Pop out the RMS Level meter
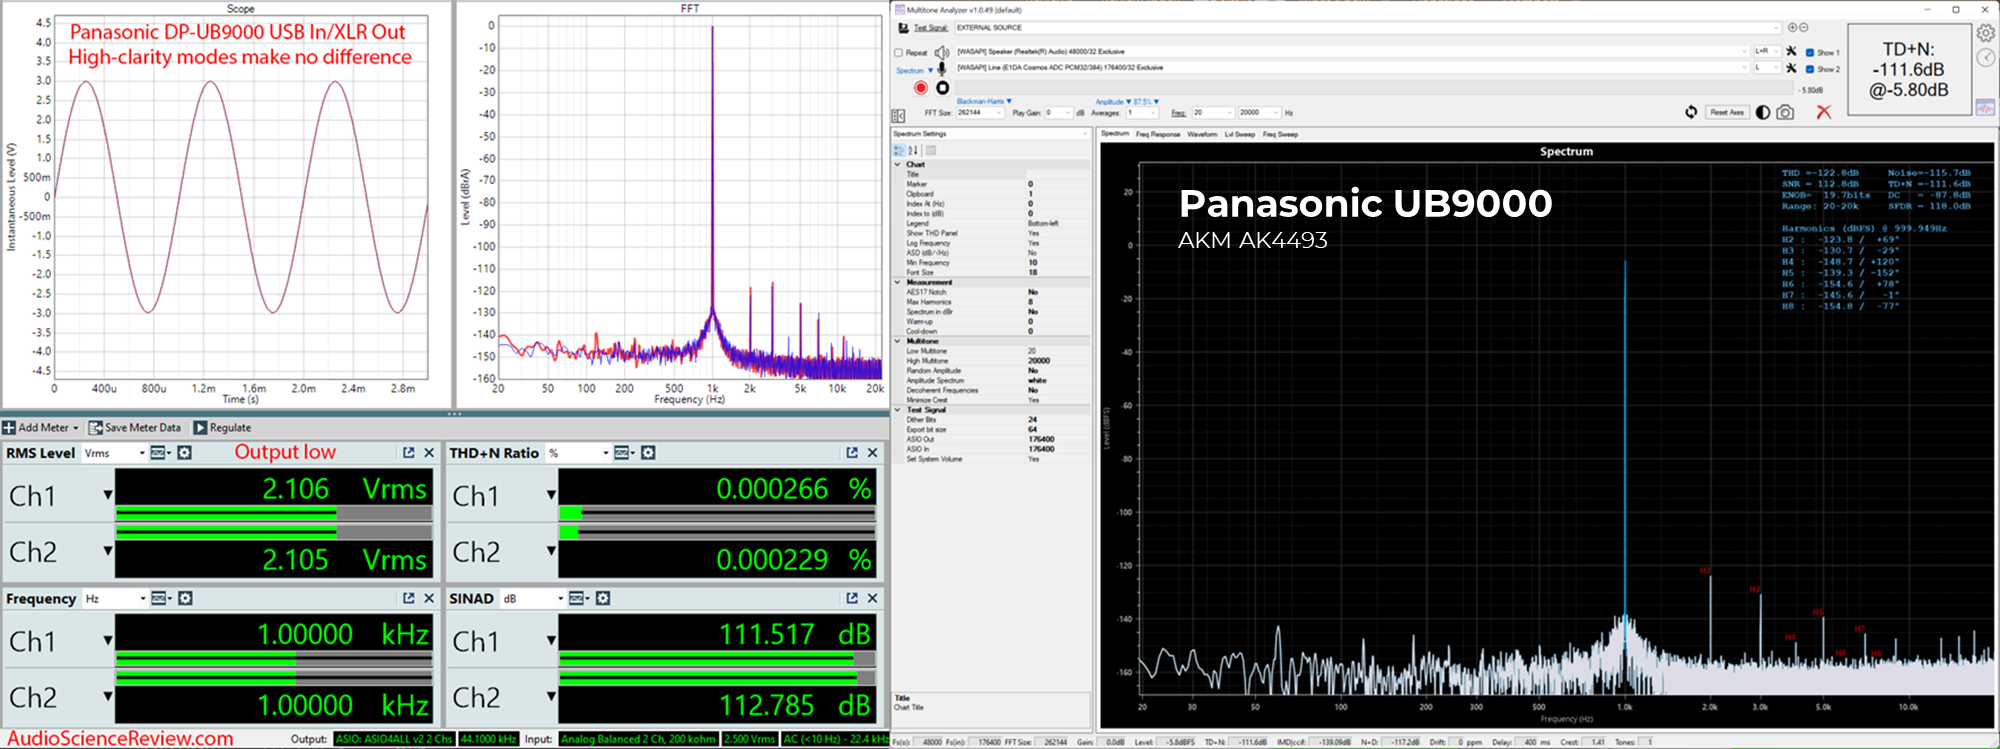2000x749 pixels. pos(408,453)
